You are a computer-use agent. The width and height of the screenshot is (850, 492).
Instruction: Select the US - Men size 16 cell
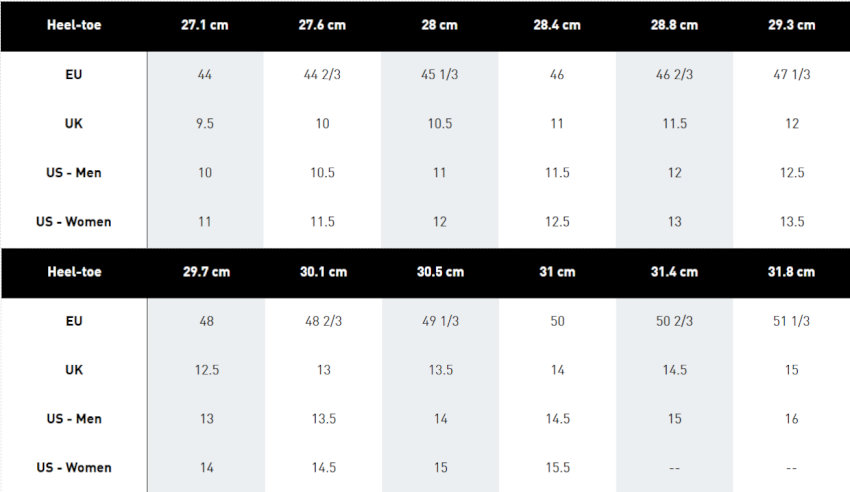pyautogui.click(x=791, y=419)
